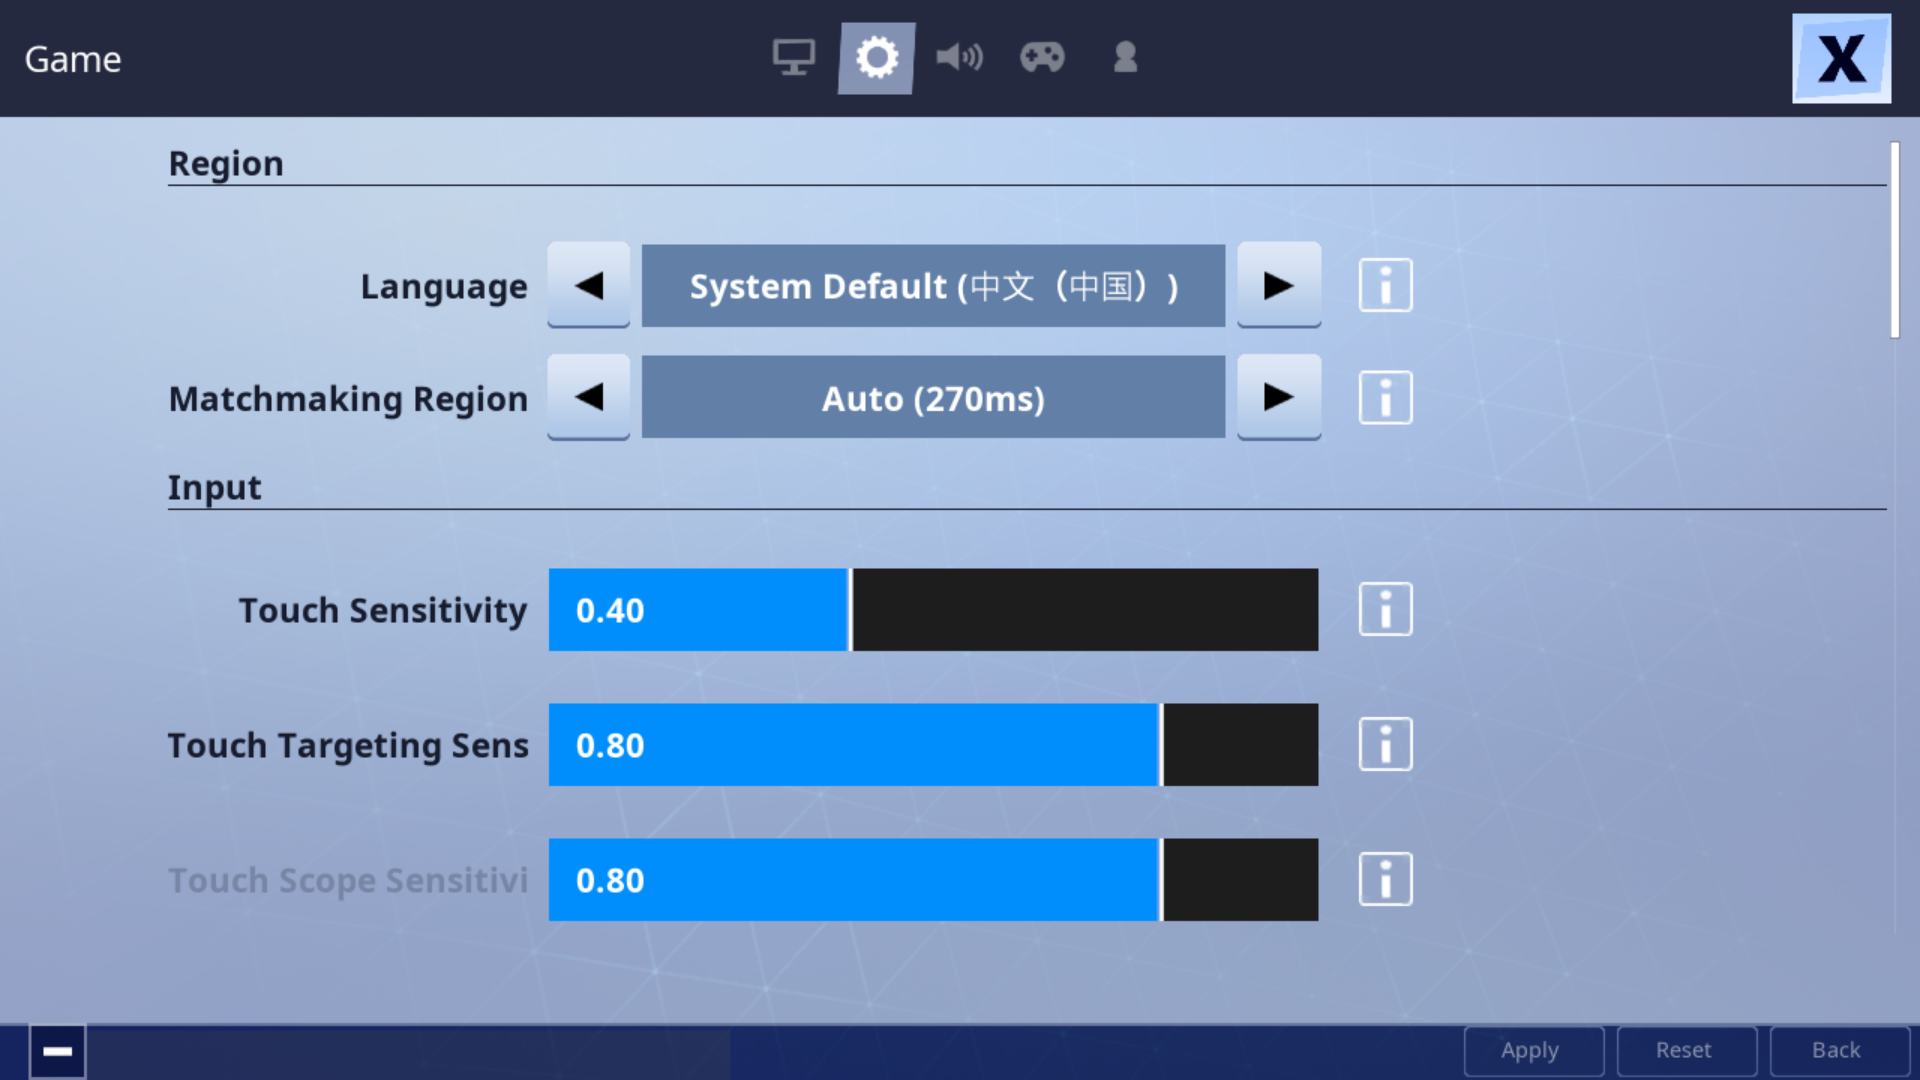Adjust the Touch Targeting Sens slider
Screen dimensions: 1920x1080
pyautogui.click(x=933, y=745)
